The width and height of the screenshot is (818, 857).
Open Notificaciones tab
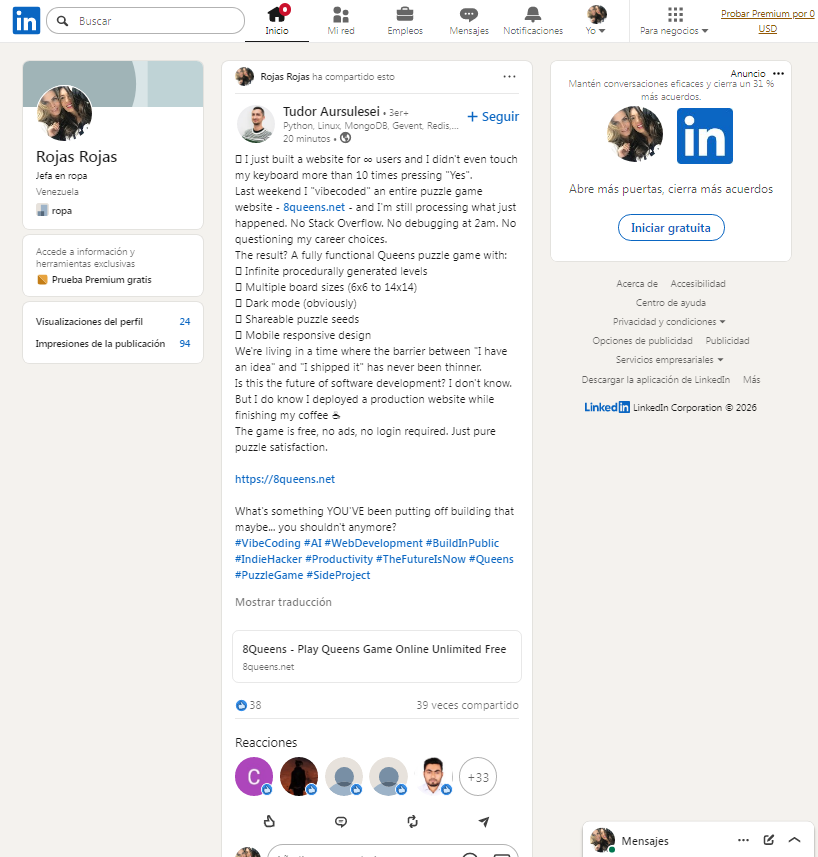pyautogui.click(x=533, y=21)
